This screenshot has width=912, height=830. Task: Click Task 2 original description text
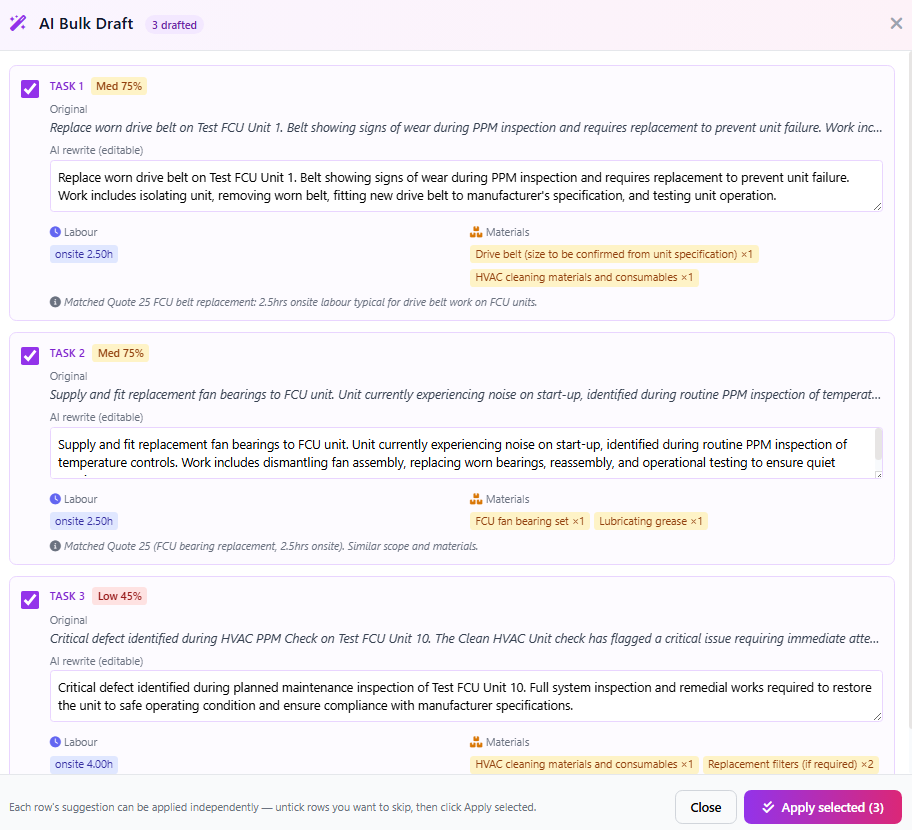(466, 394)
